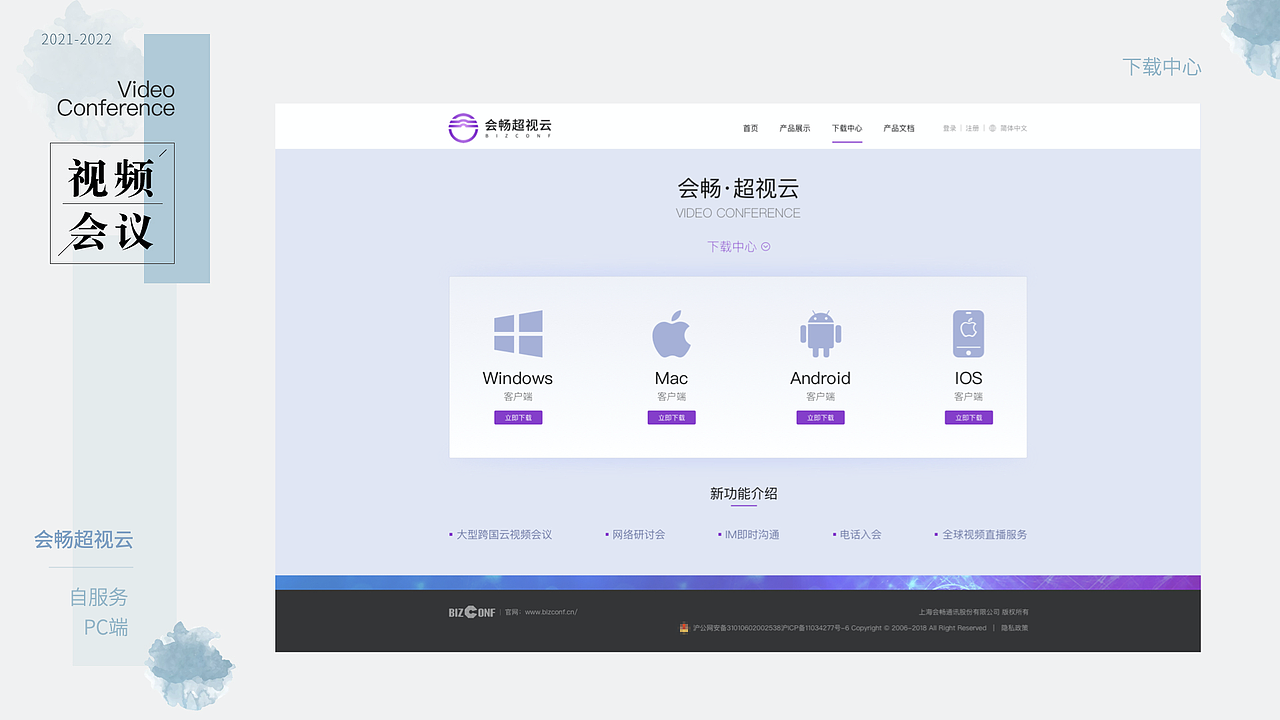Click the IM即时沟通 feature link

752,535
